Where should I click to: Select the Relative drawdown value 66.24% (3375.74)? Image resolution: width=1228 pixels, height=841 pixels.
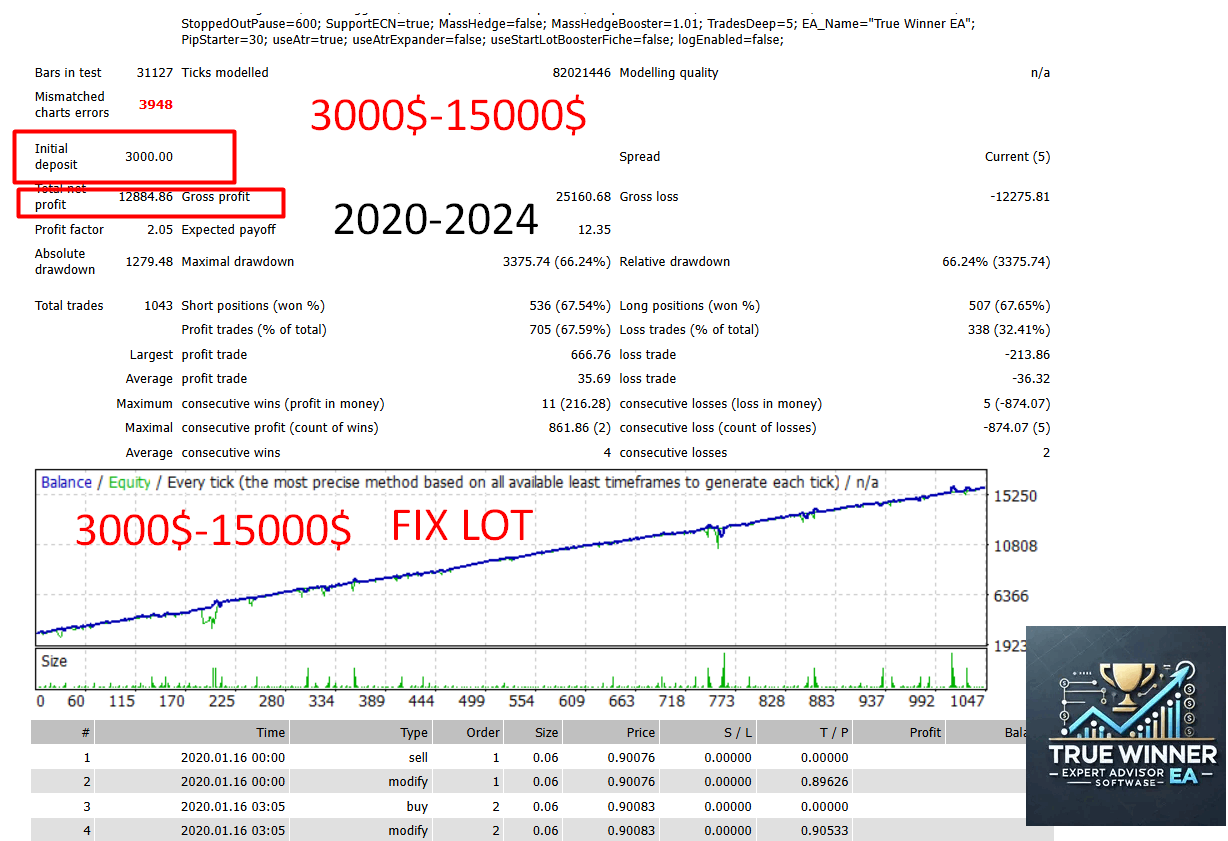pyautogui.click(x=996, y=262)
